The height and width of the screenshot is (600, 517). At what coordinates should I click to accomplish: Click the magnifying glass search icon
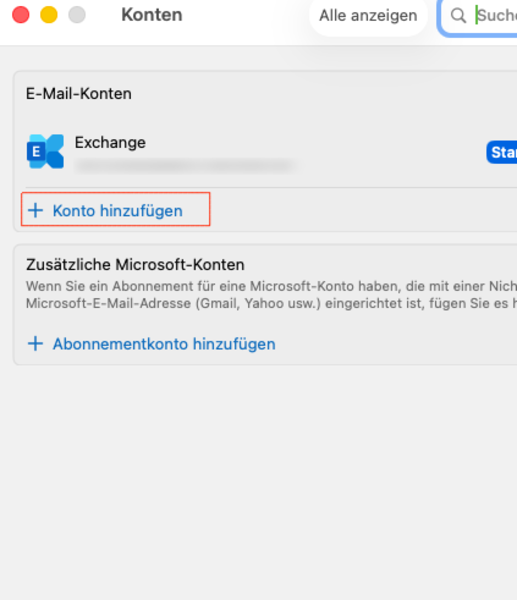[458, 16]
